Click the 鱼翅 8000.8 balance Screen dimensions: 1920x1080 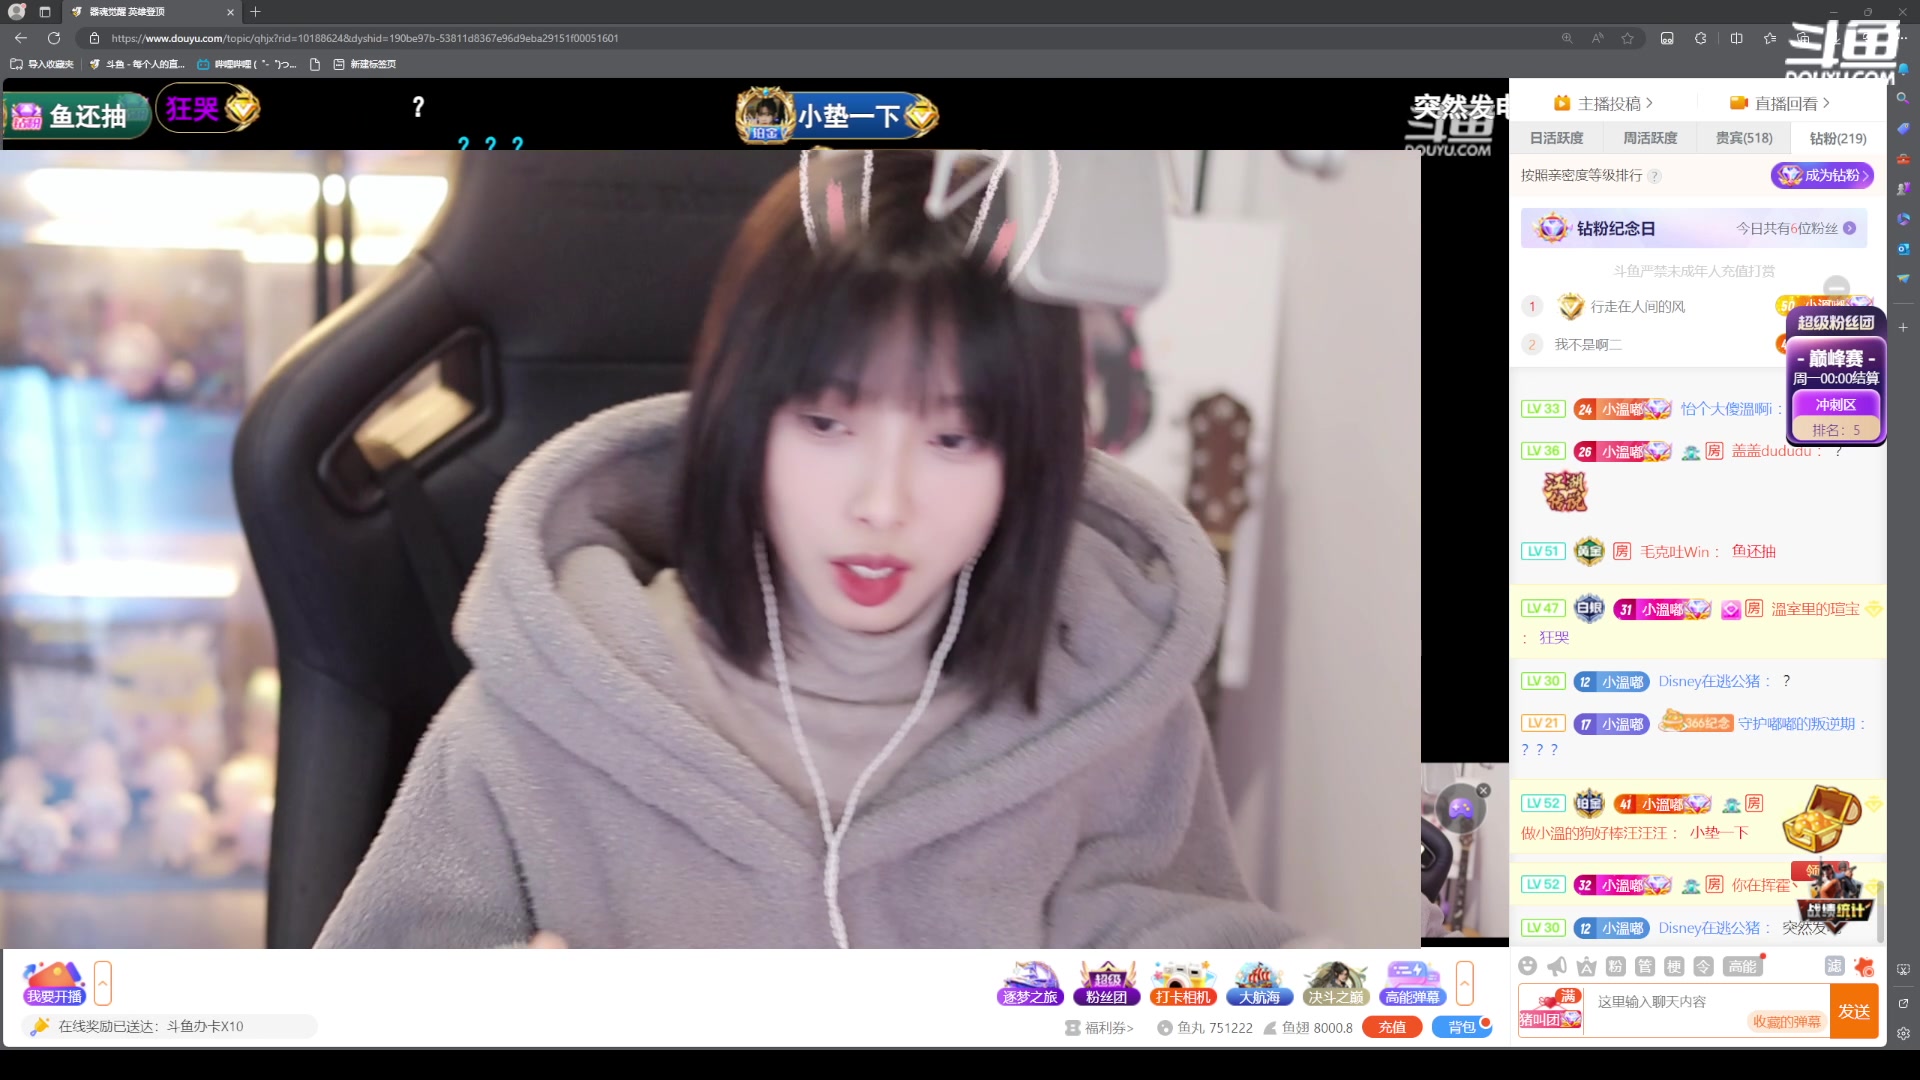[x=1308, y=1027]
